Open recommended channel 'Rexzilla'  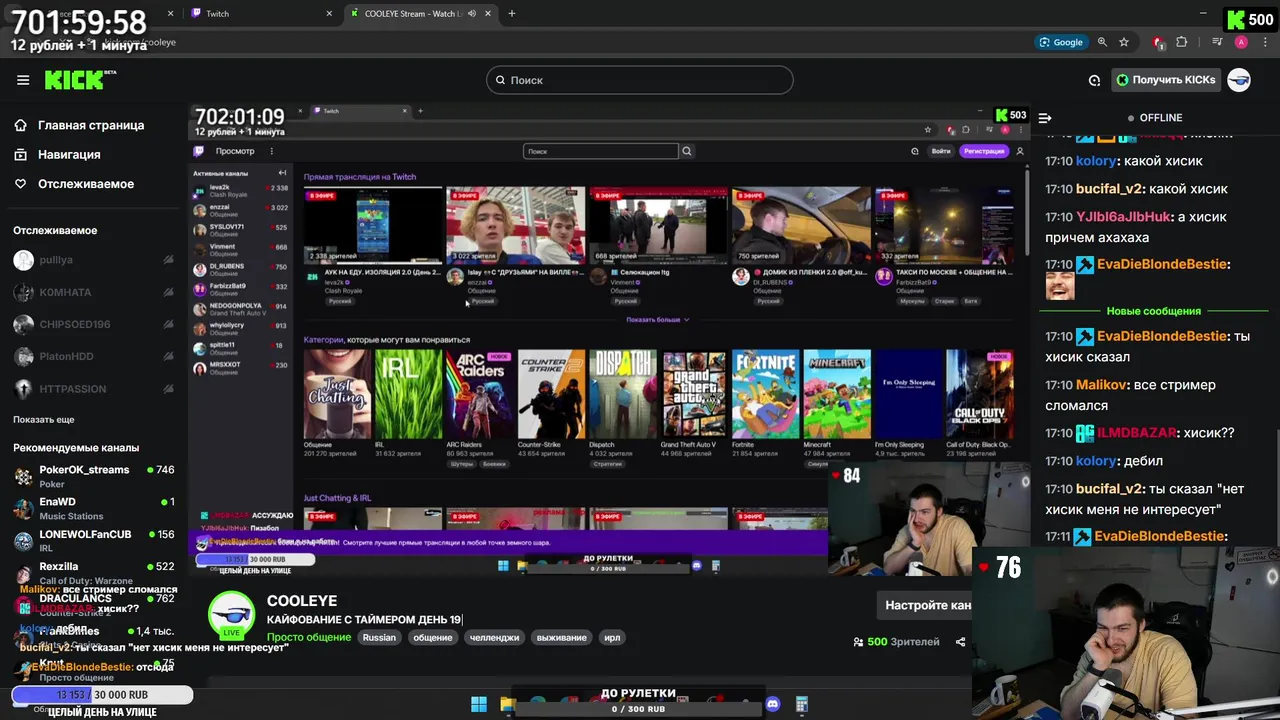[94, 572]
